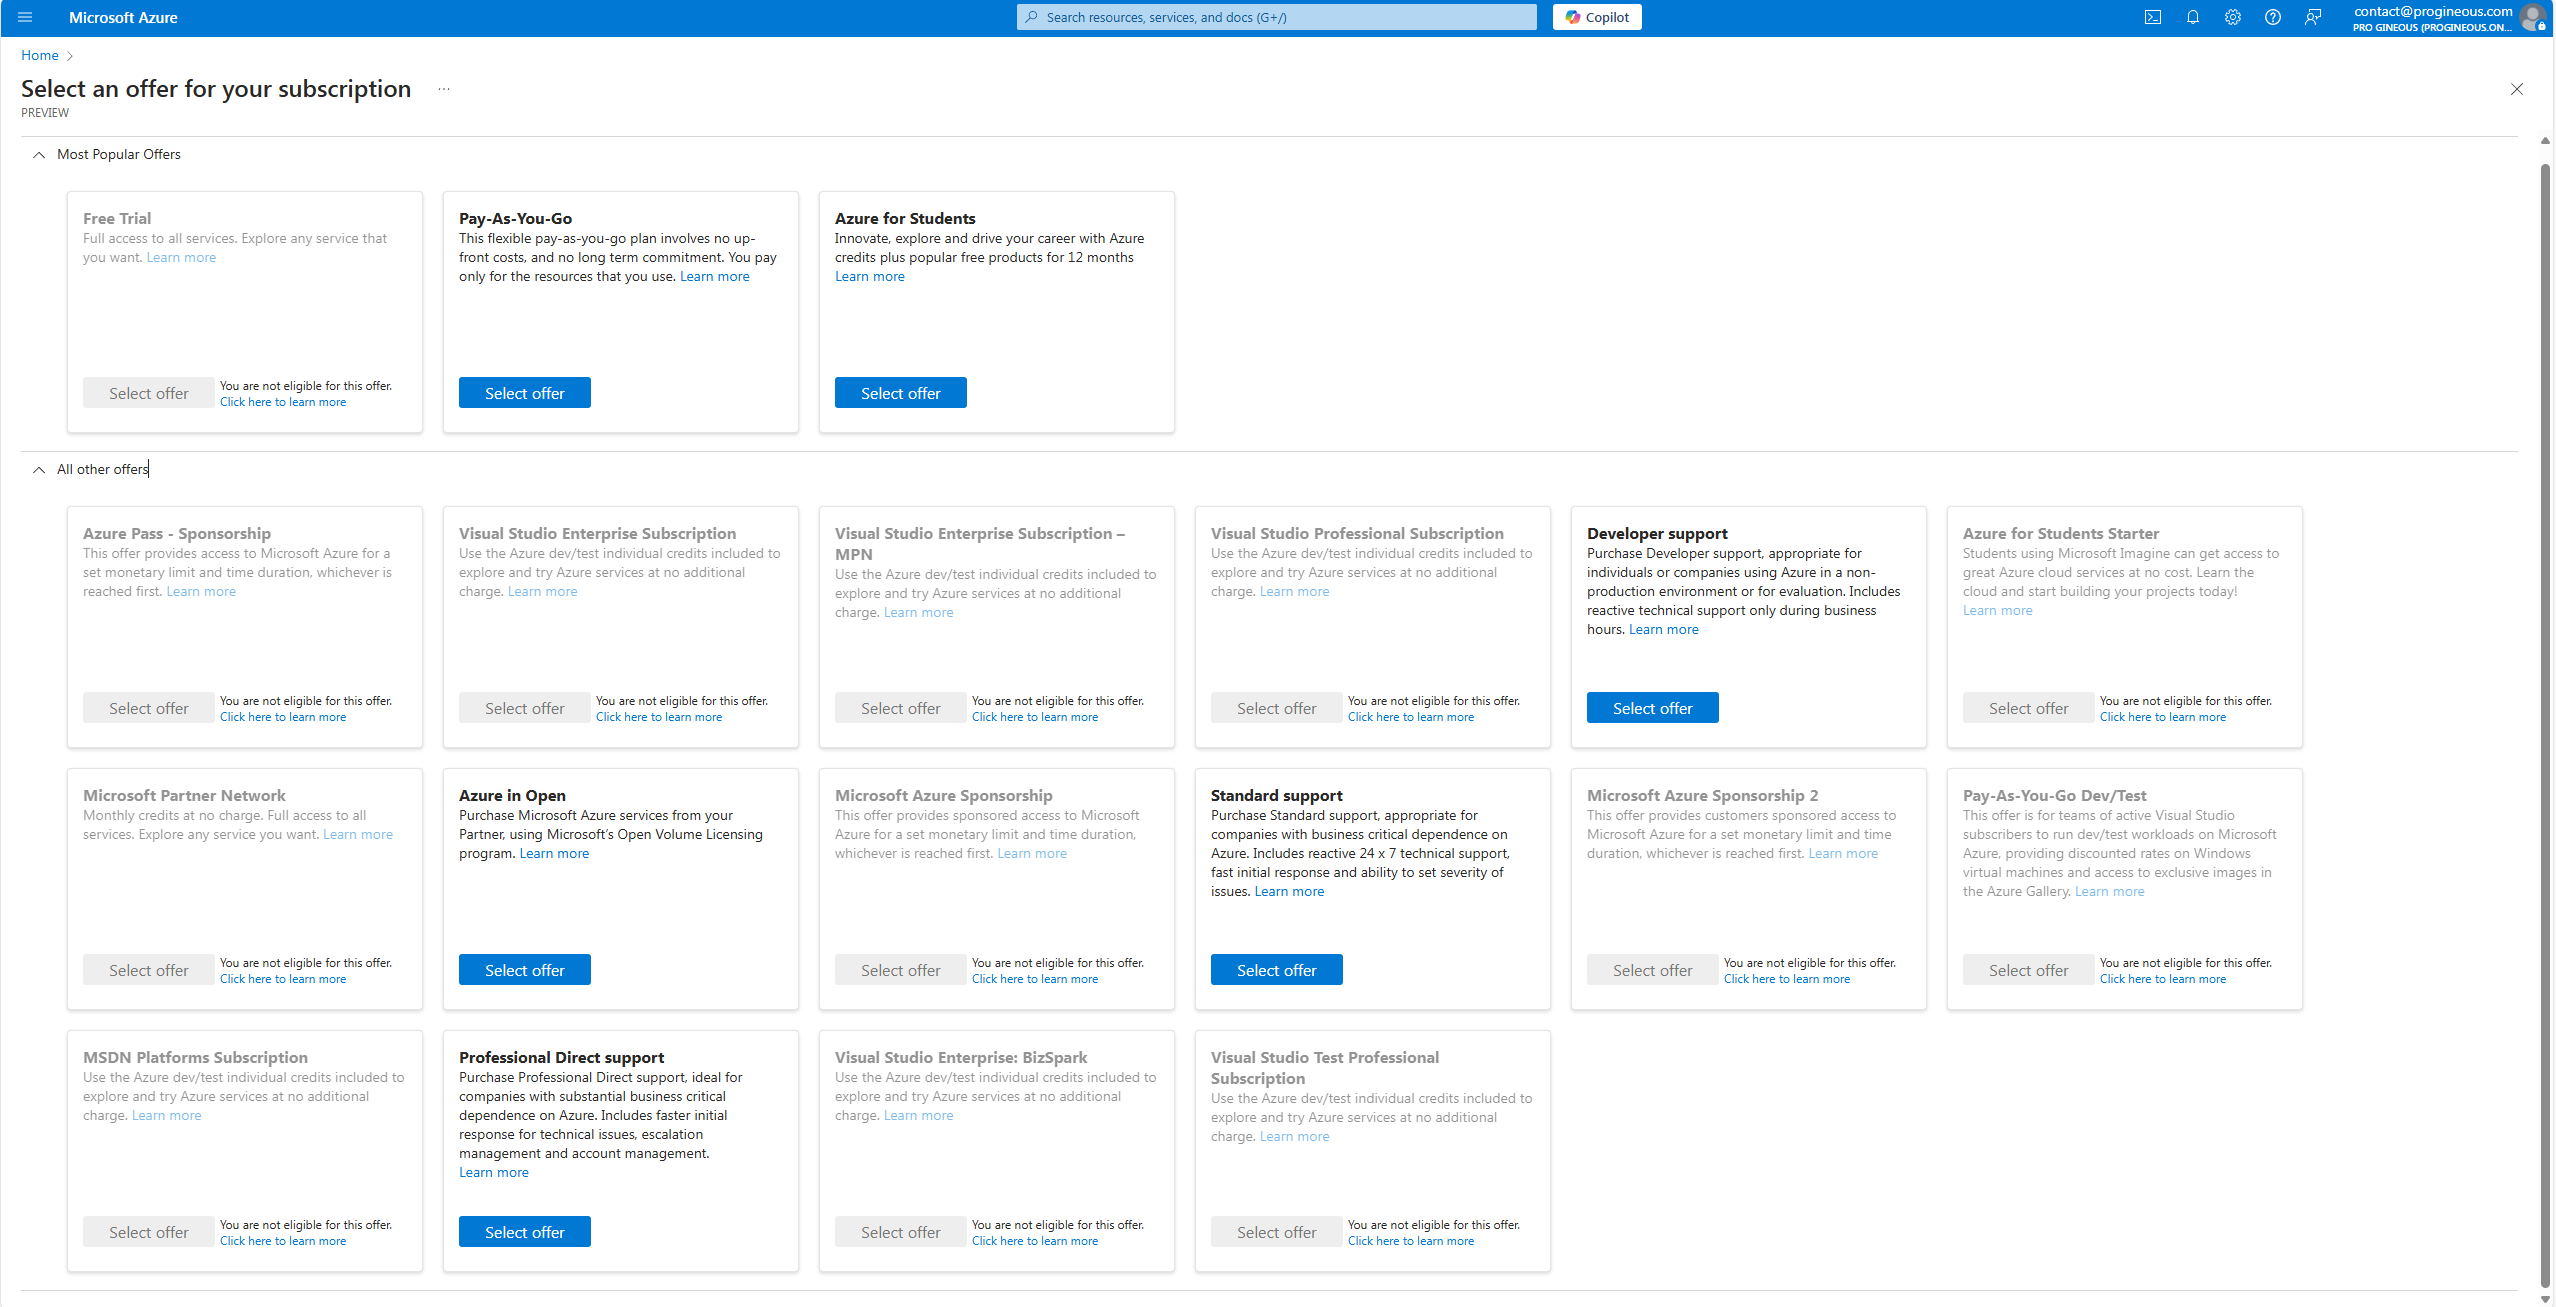Screen dimensions: 2556x1307
Task: Click here to learn more under MSDN Platforms Subscription
Action: [x=283, y=1241]
